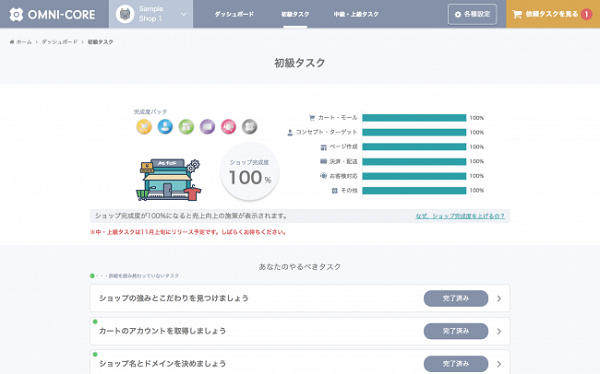
Task: Expand chevron of カートのアカウント task row
Action: (499, 332)
